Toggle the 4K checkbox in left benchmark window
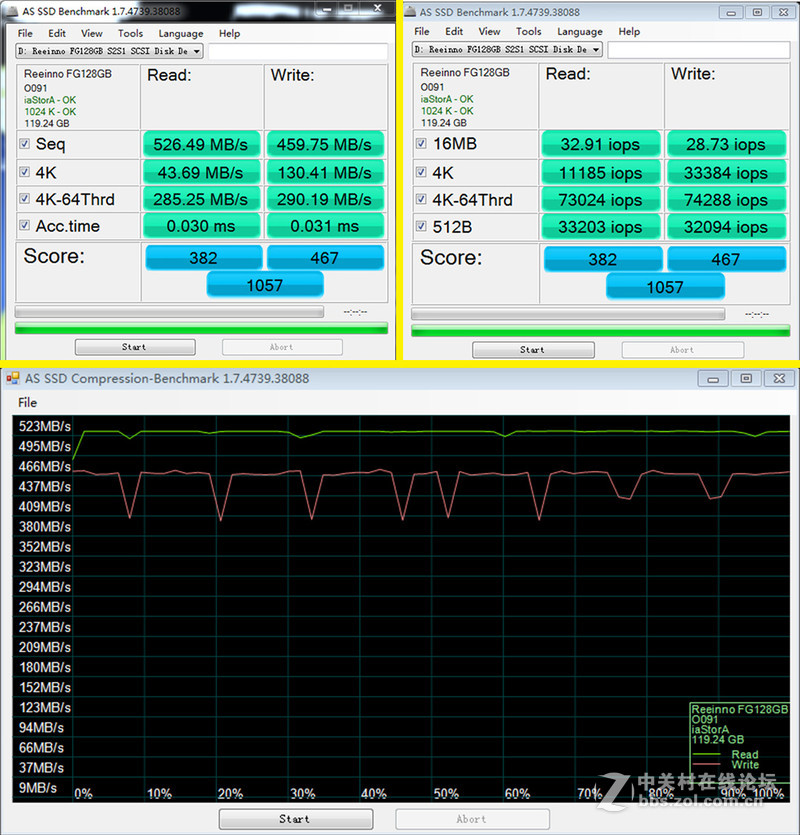Image resolution: width=800 pixels, height=835 pixels. (24, 171)
